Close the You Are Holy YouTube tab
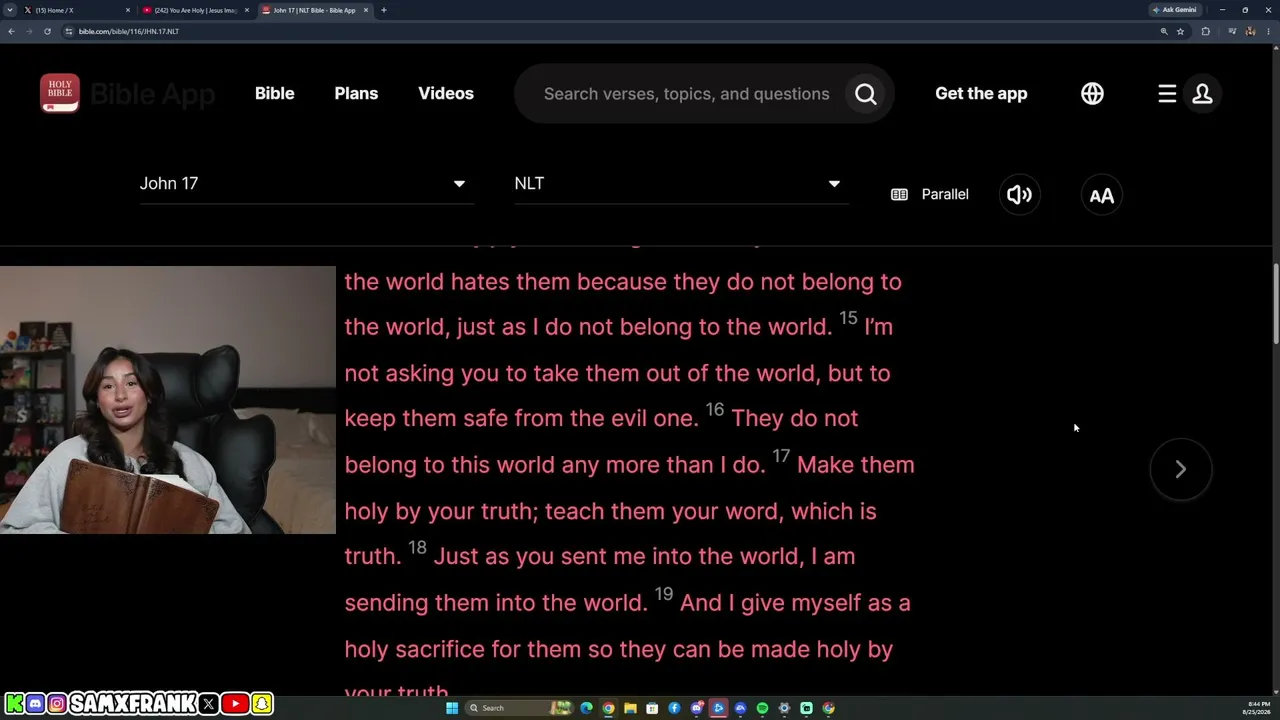The width and height of the screenshot is (1280, 720). (246, 10)
